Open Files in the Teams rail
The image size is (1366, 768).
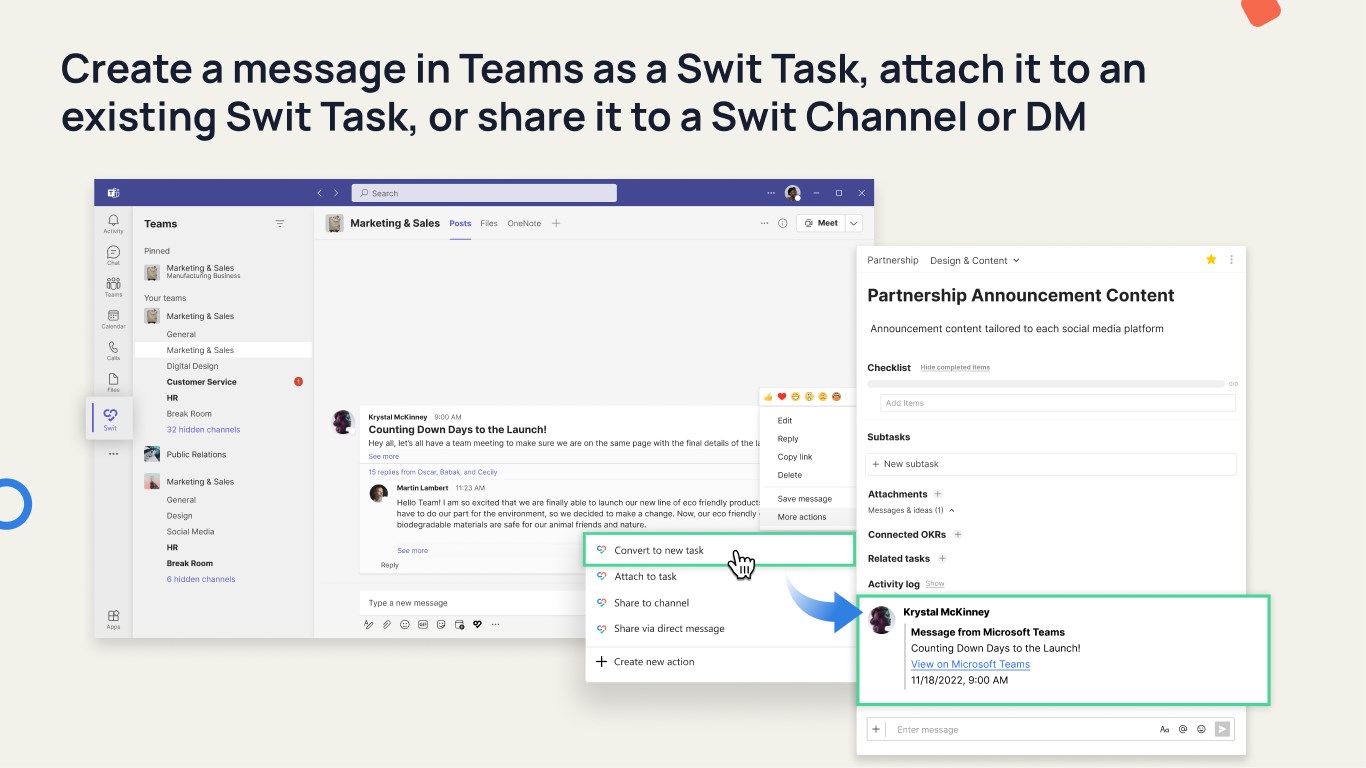[113, 382]
